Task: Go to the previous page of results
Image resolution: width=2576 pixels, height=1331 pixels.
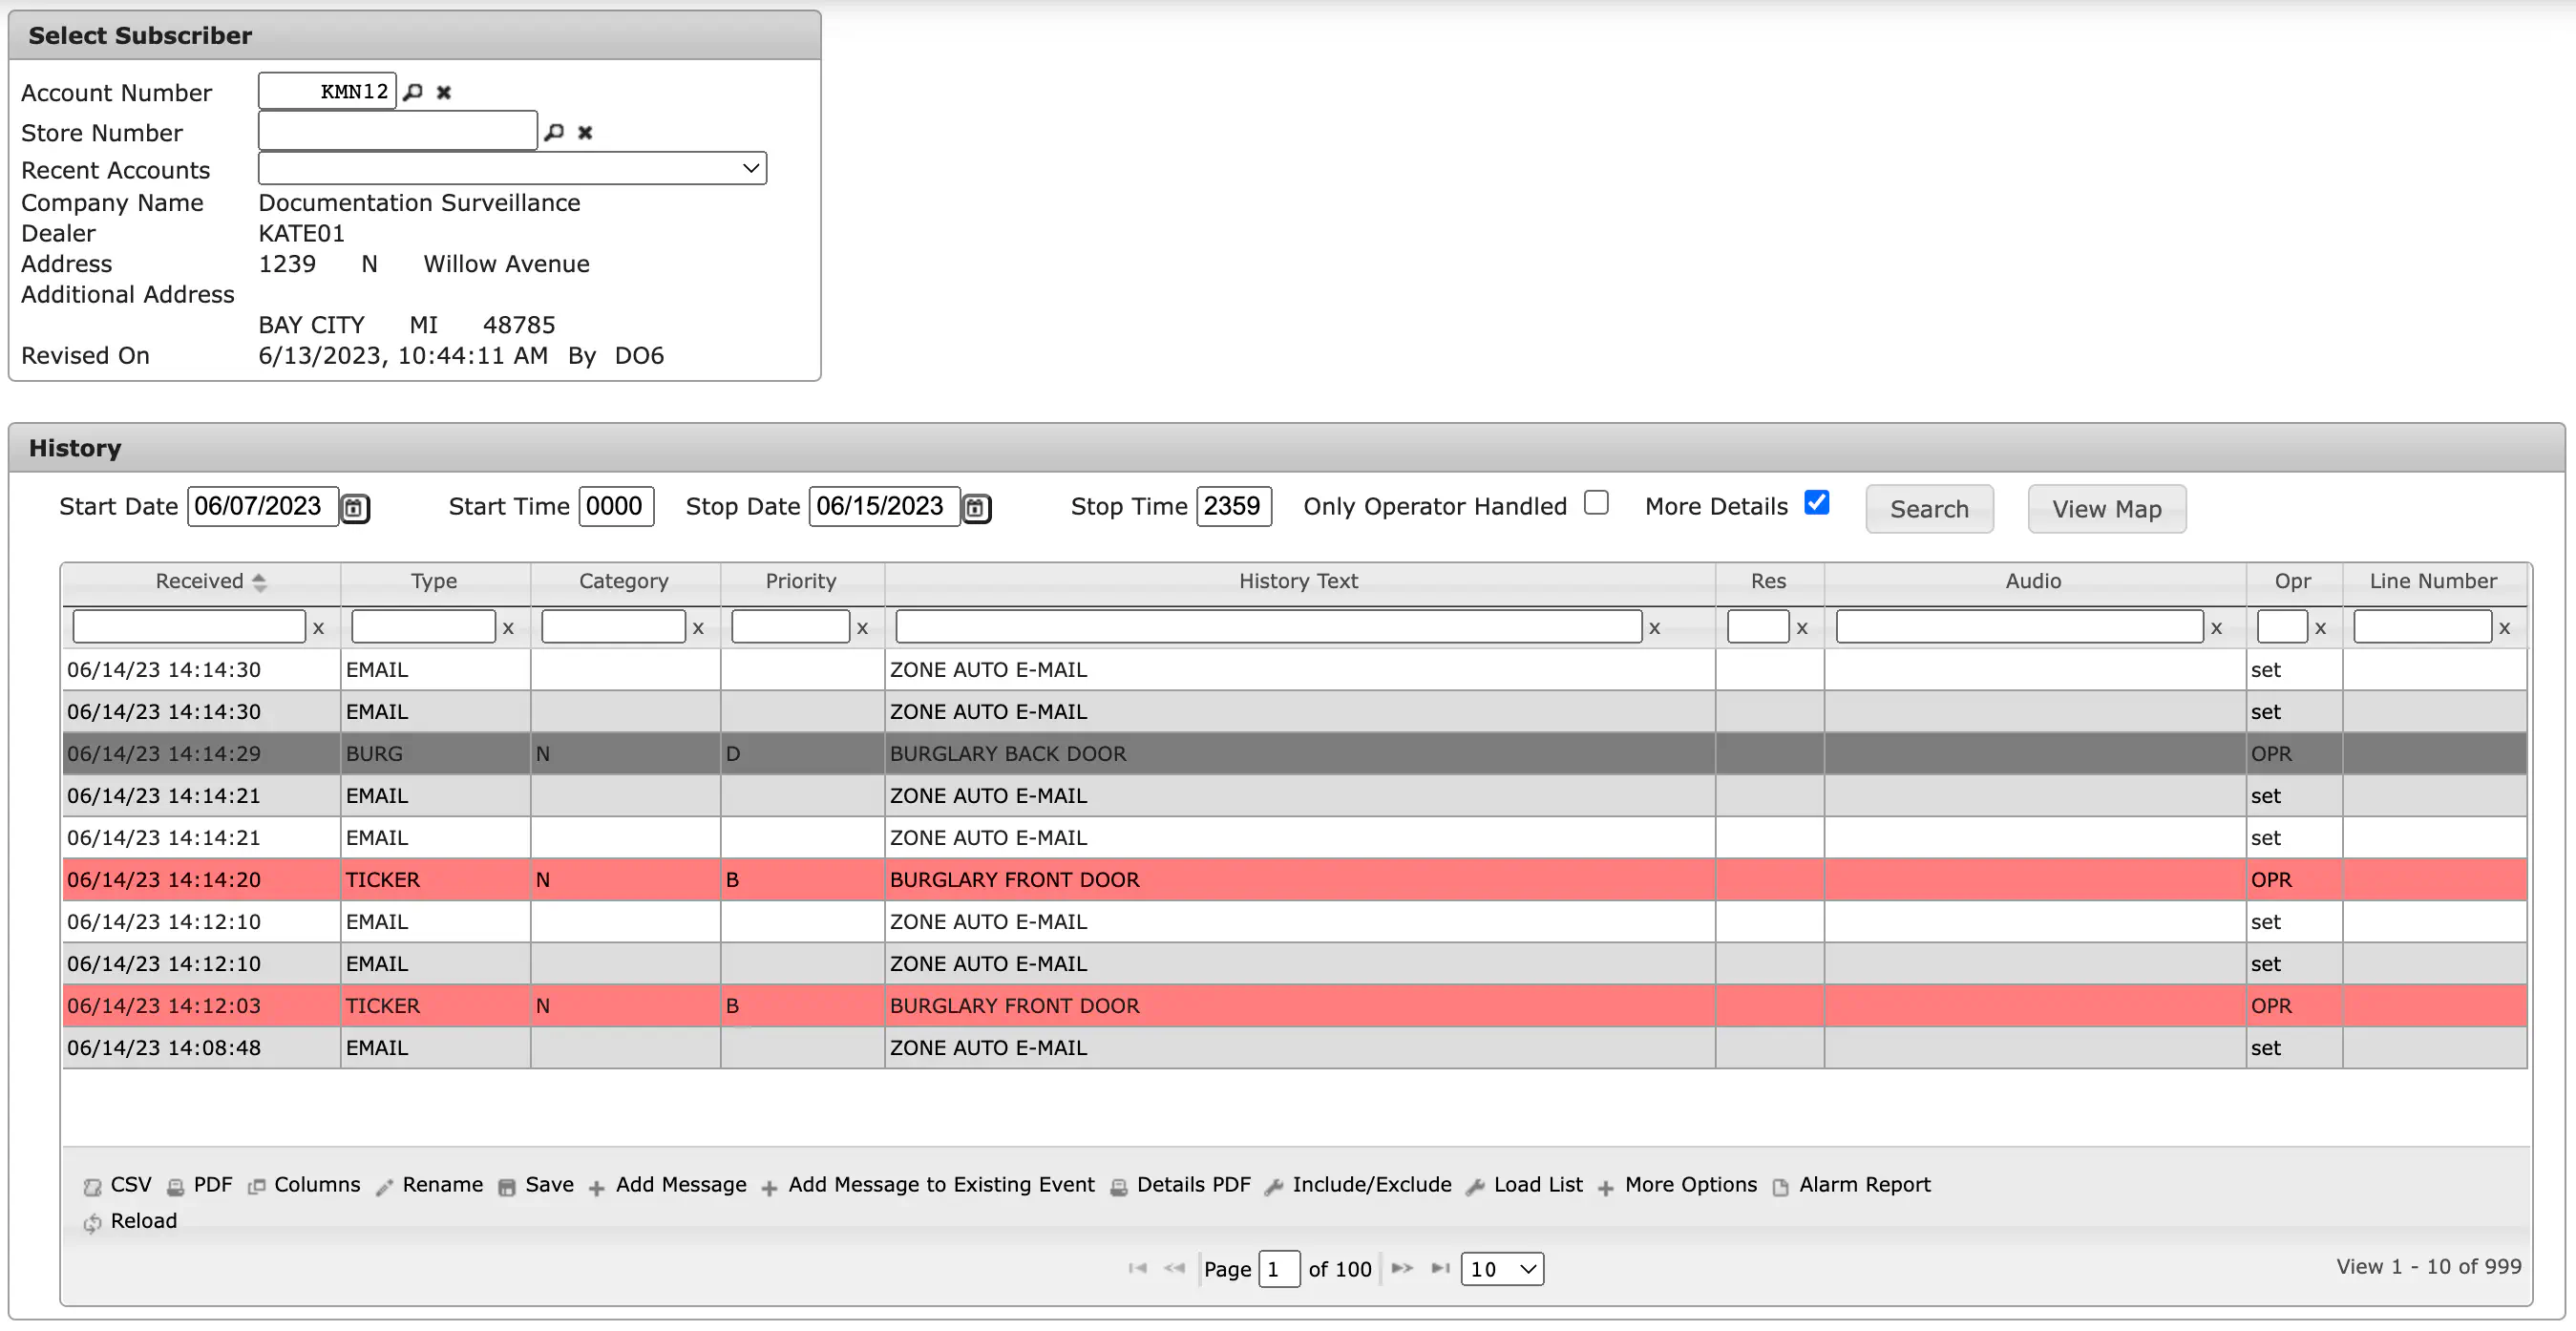Action: pos(1174,1268)
